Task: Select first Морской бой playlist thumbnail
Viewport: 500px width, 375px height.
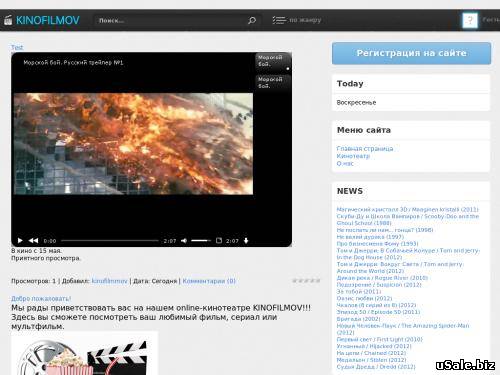Action: [273, 61]
